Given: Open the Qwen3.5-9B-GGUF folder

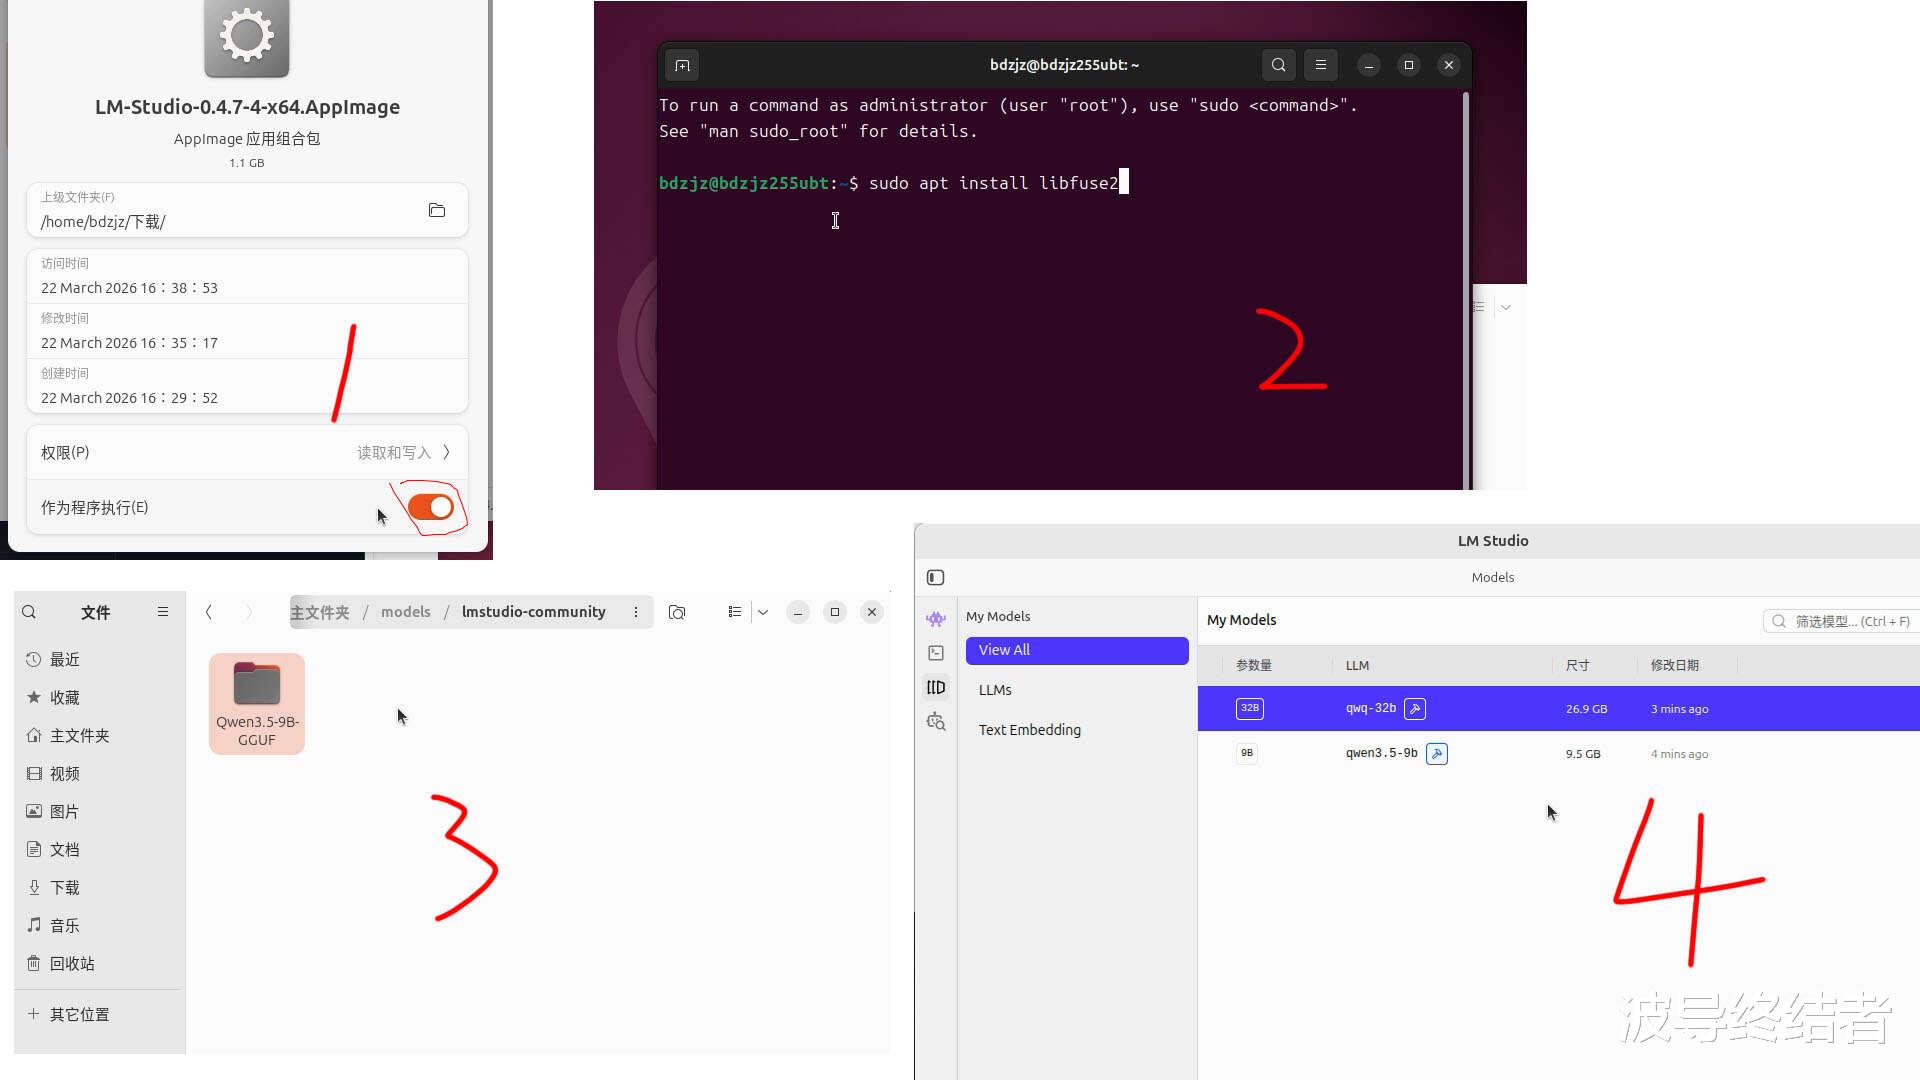Looking at the screenshot, I should pyautogui.click(x=257, y=703).
